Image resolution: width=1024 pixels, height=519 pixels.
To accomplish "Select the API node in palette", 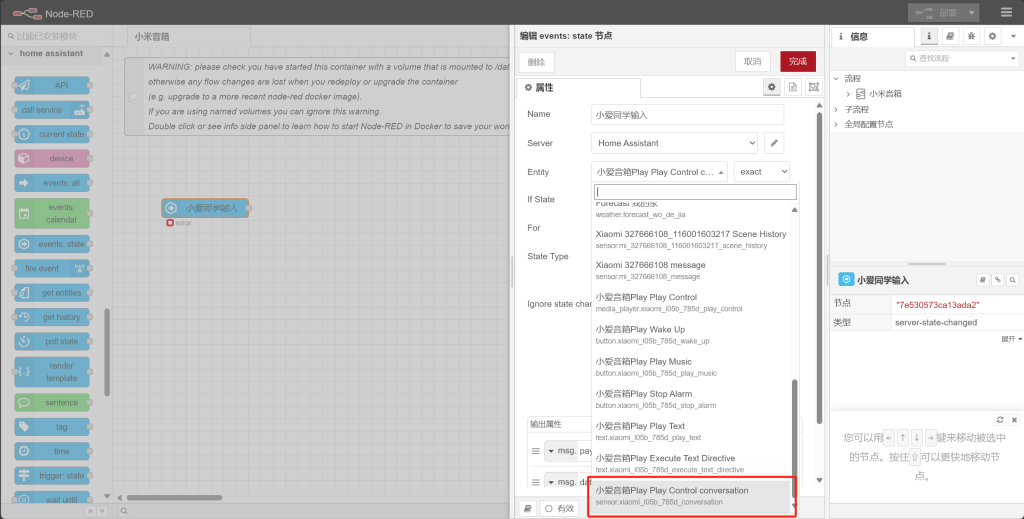I will (x=52, y=85).
